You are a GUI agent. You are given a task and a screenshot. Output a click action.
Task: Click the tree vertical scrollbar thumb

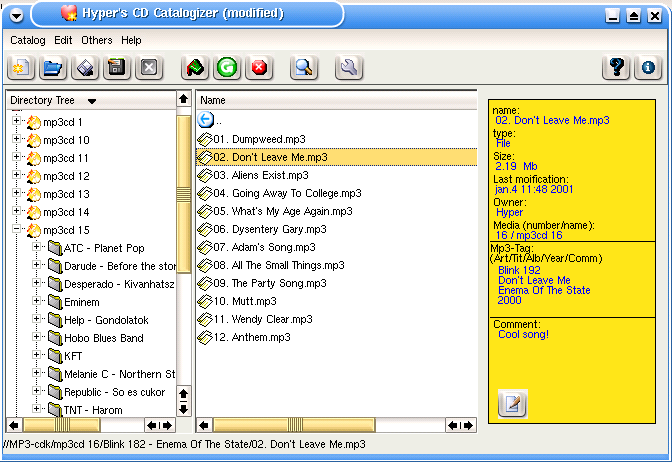click(183, 194)
